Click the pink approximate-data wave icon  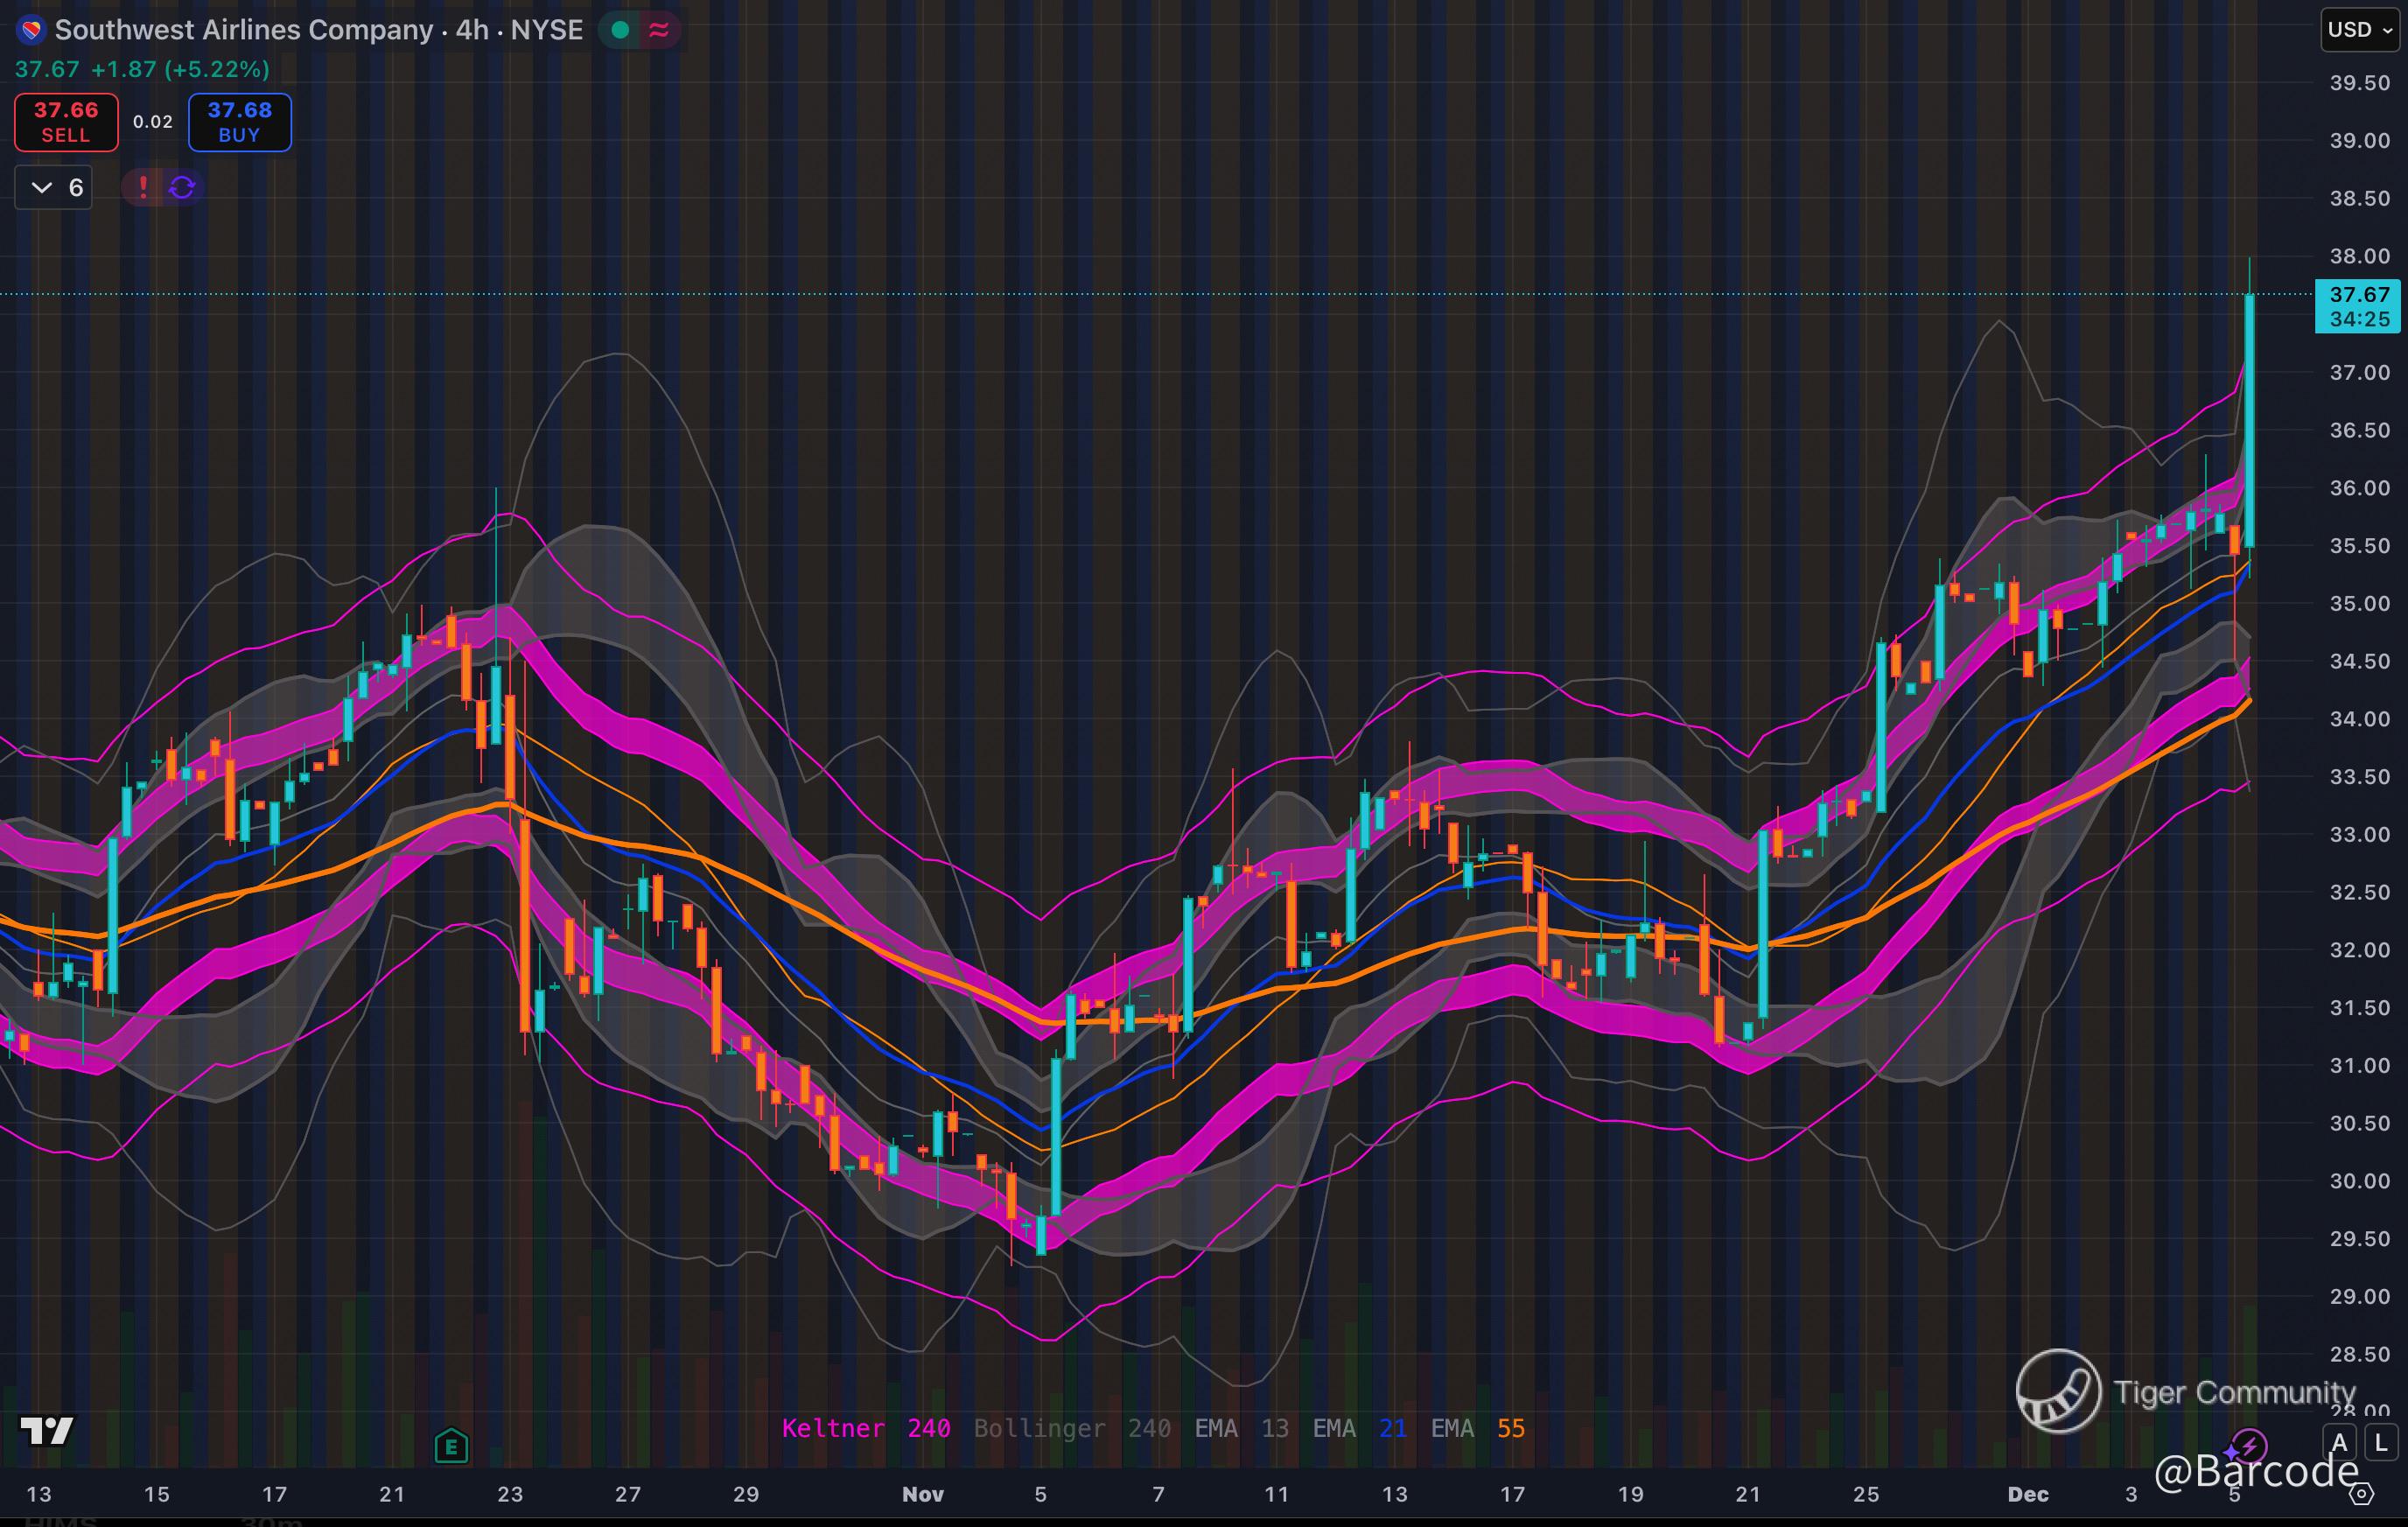tap(658, 30)
